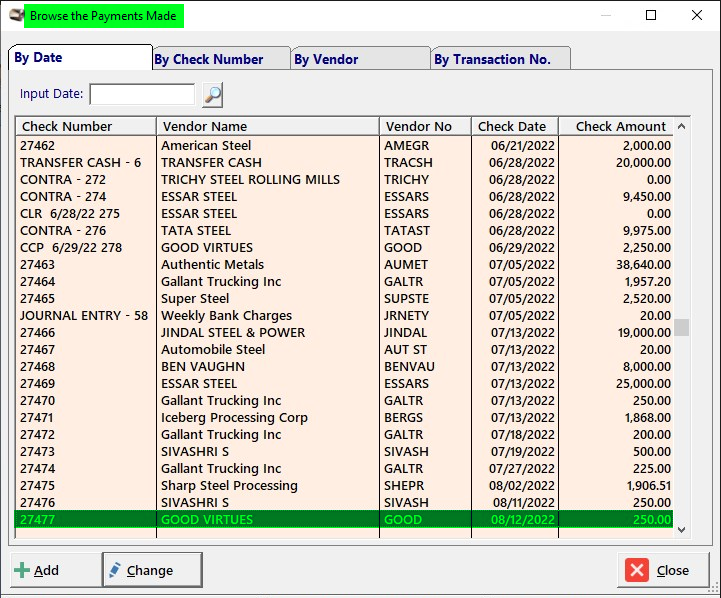Click the 20,000.00 check amount
This screenshot has width=721, height=598.
[643, 163]
